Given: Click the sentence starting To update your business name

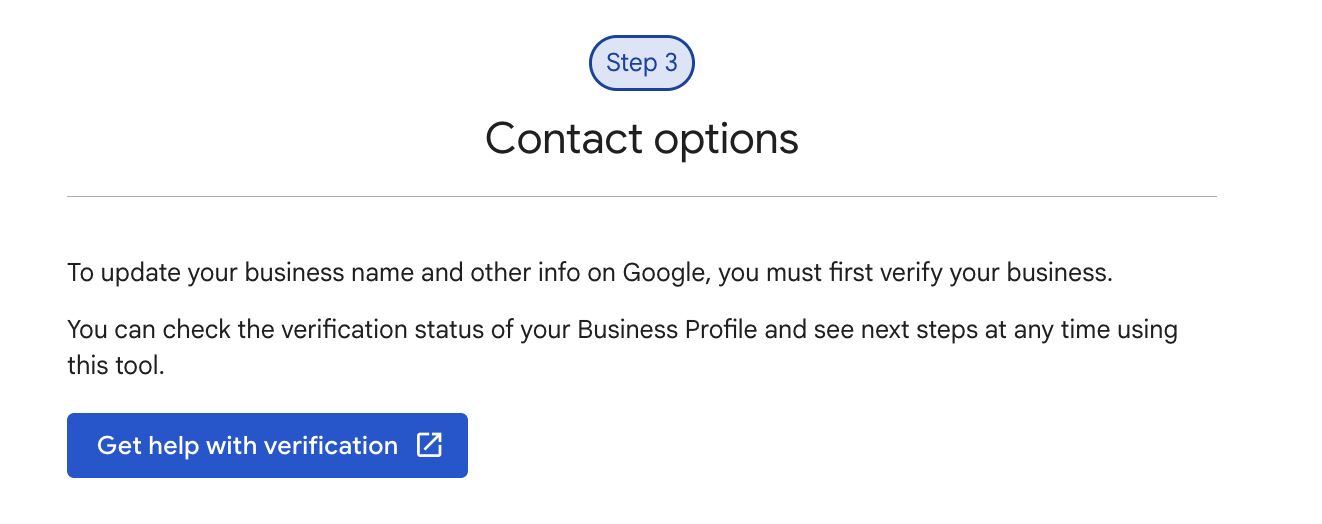Looking at the screenshot, I should 590,274.
